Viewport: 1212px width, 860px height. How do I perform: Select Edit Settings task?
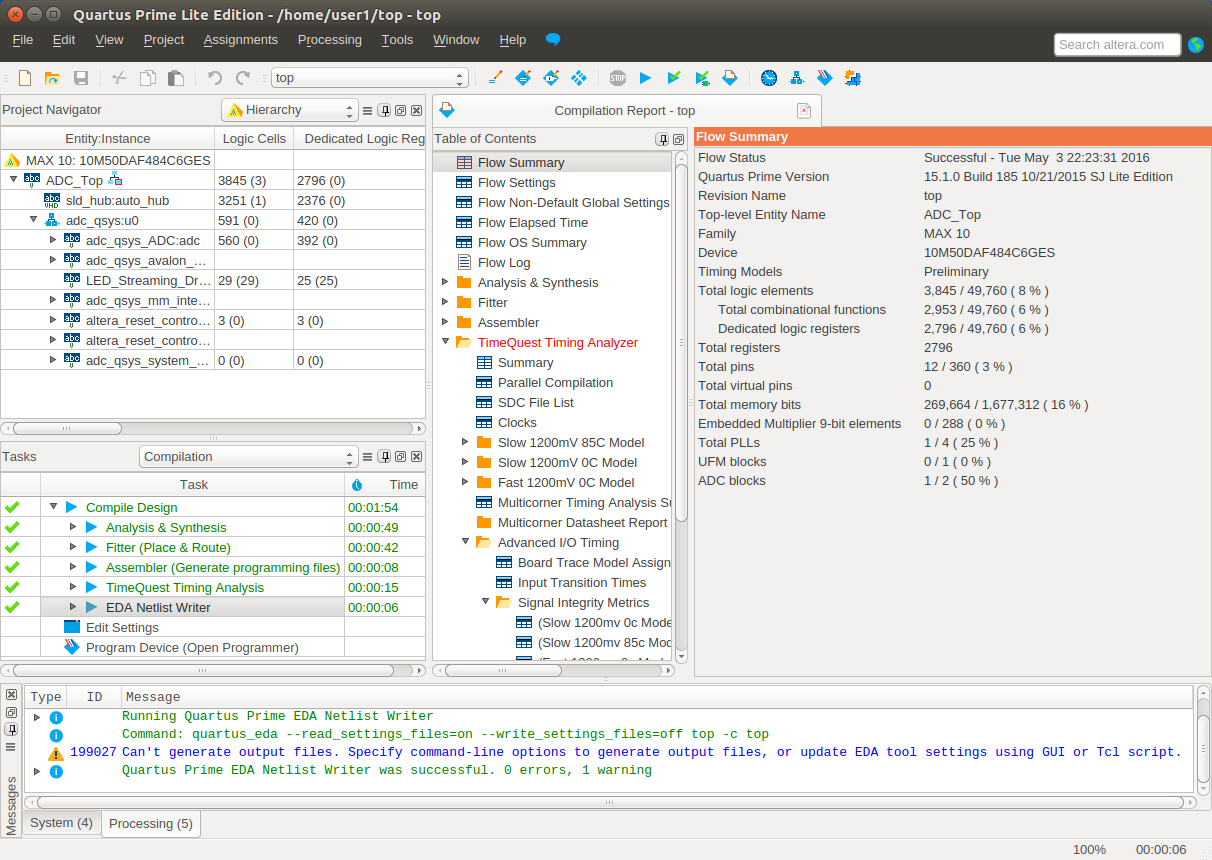122,627
